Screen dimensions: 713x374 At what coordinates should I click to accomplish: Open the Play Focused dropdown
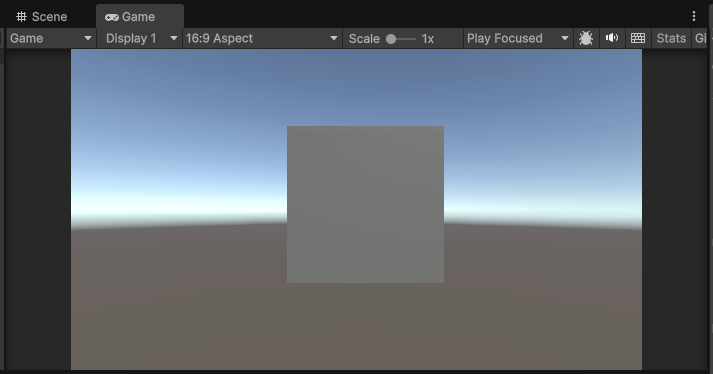pyautogui.click(x=518, y=38)
